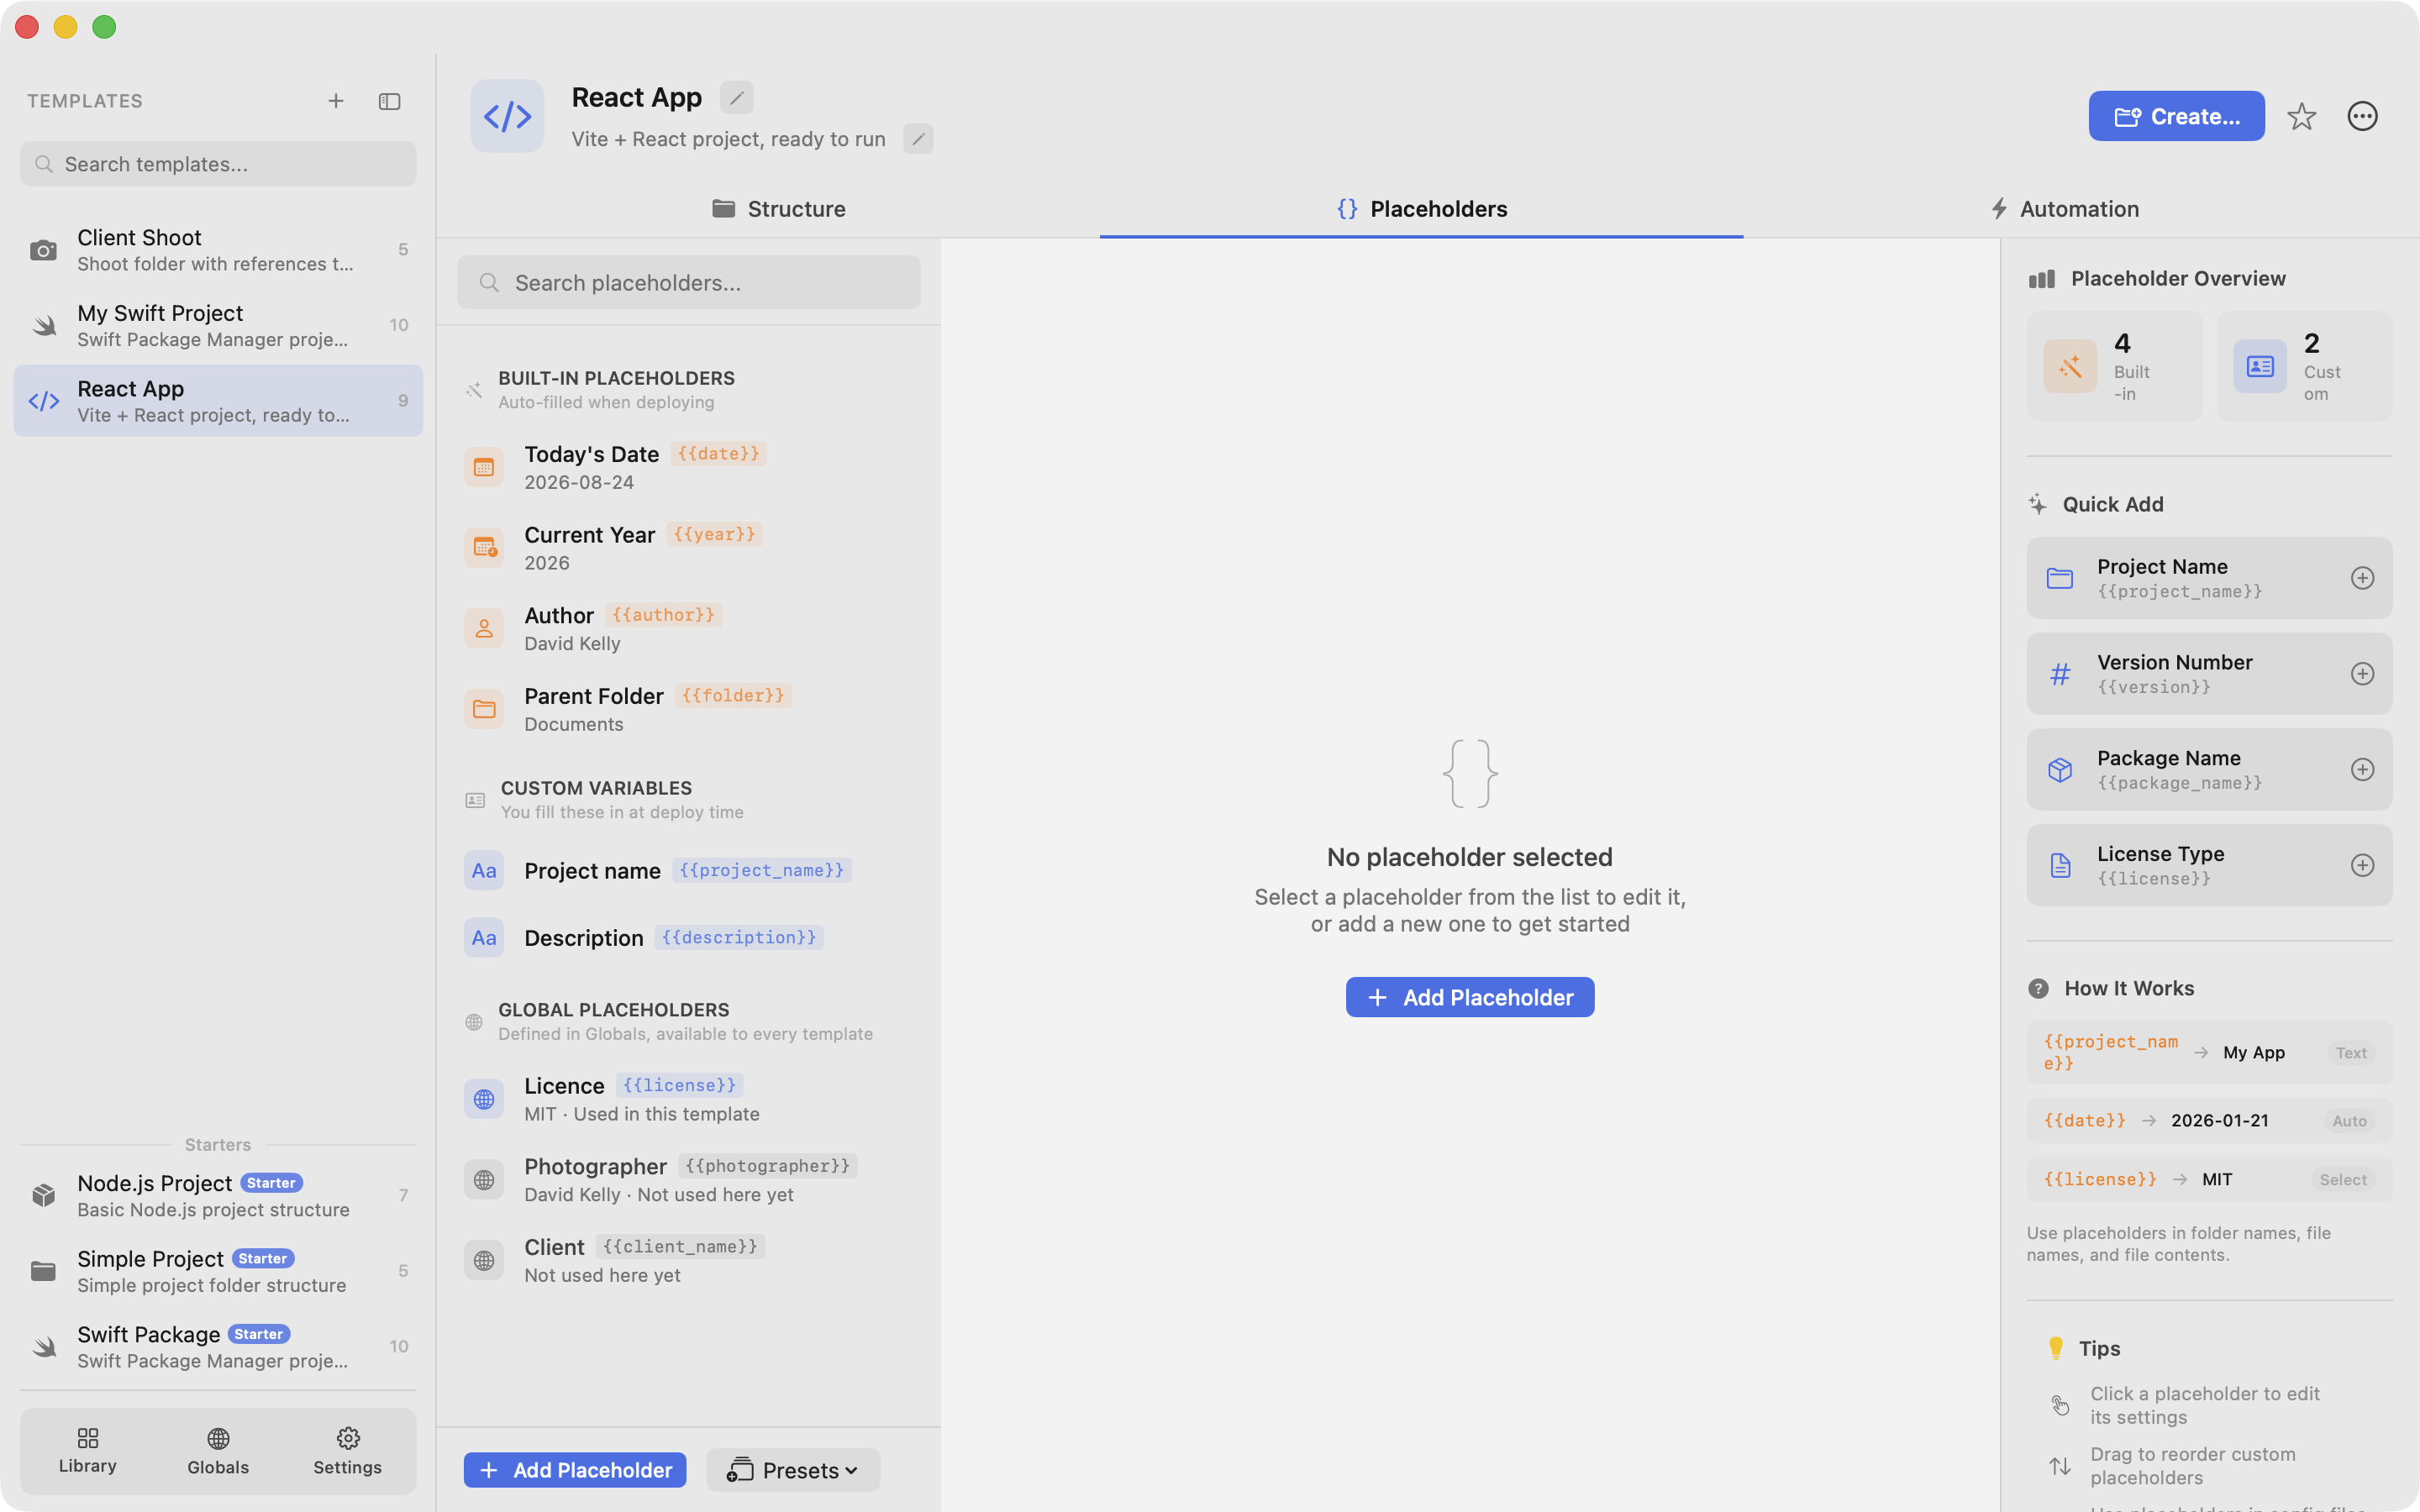The width and height of the screenshot is (2420, 1512).
Task: Select the Today's Date calendar icon
Action: 484,467
